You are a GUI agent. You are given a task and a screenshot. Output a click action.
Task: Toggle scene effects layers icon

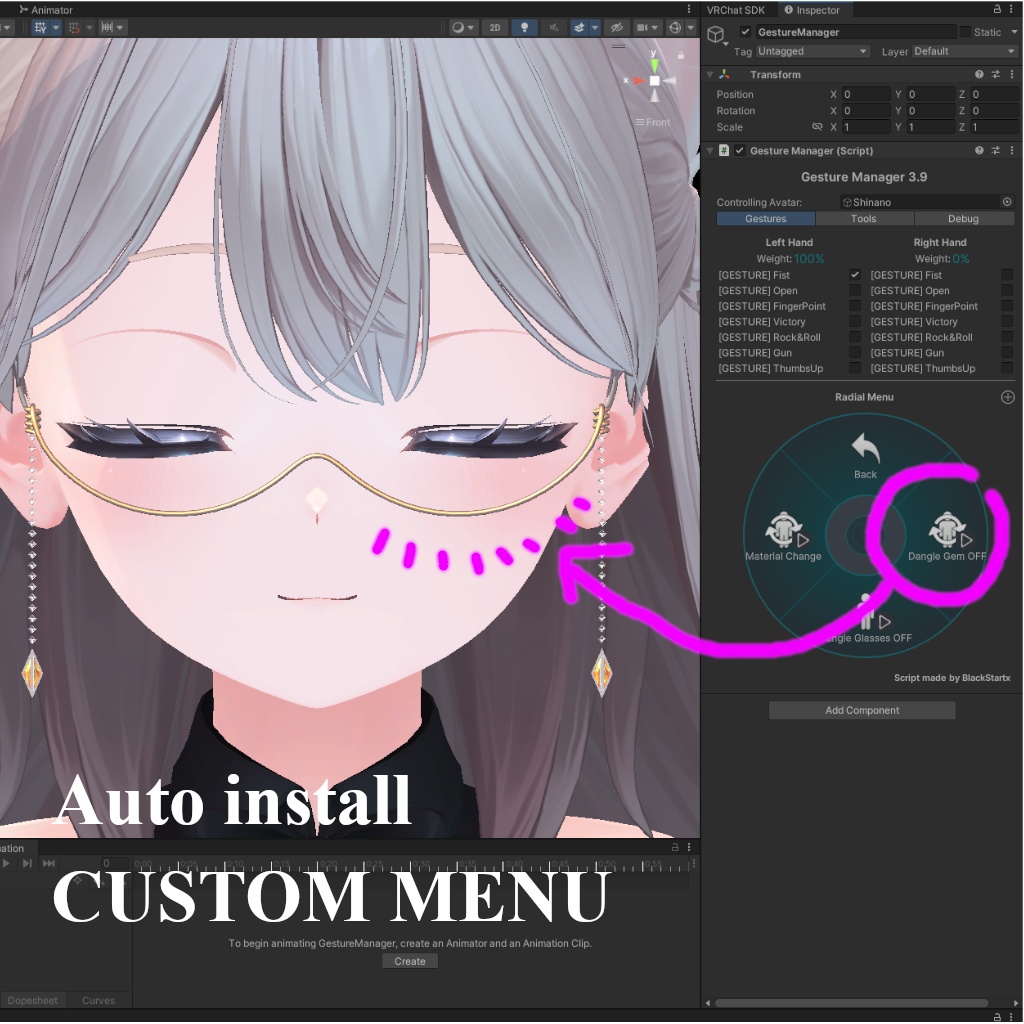[x=579, y=27]
